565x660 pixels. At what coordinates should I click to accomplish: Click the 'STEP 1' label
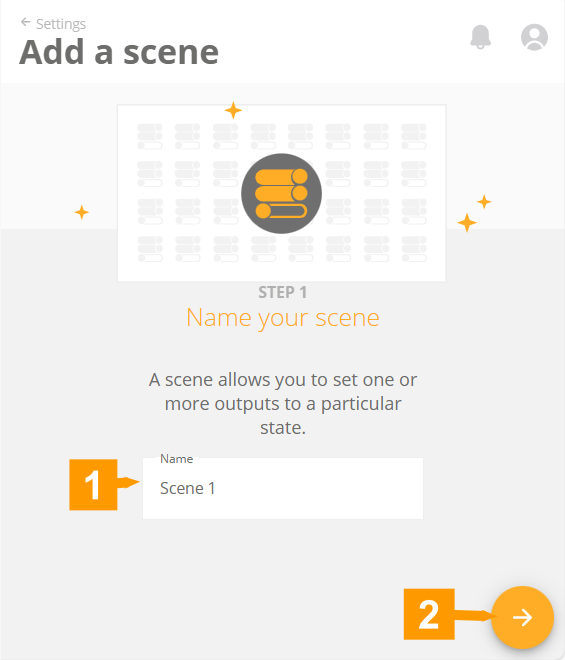pyautogui.click(x=282, y=292)
